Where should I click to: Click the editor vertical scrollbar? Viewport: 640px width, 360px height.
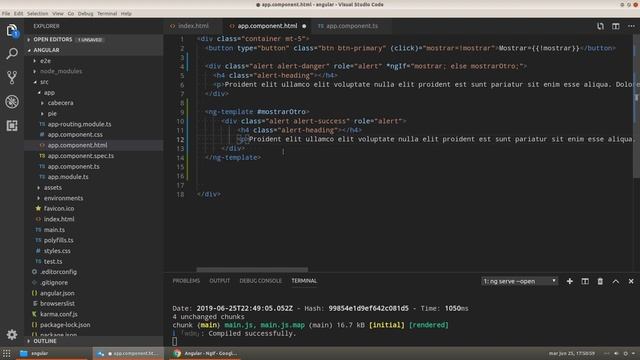[636, 106]
